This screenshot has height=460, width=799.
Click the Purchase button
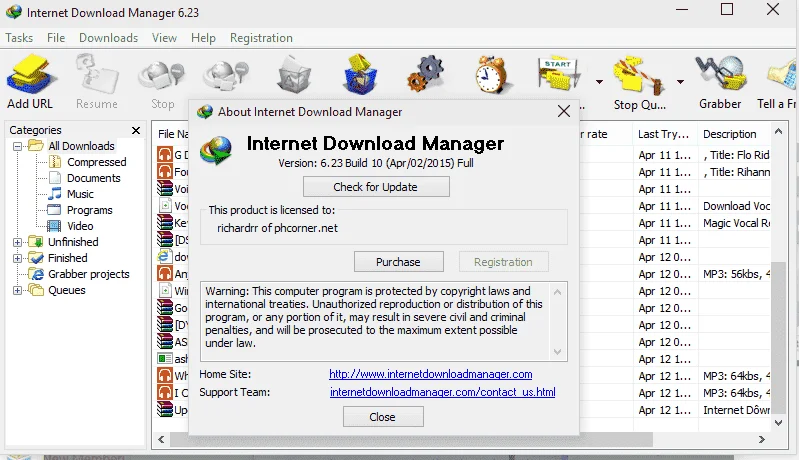398,262
